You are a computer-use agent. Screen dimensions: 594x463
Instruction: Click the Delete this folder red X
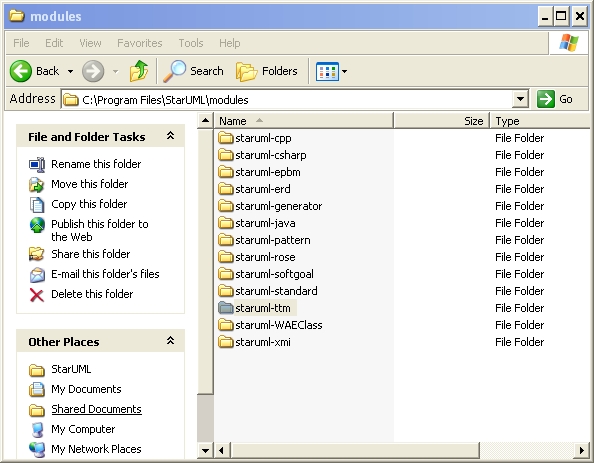click(x=37, y=294)
